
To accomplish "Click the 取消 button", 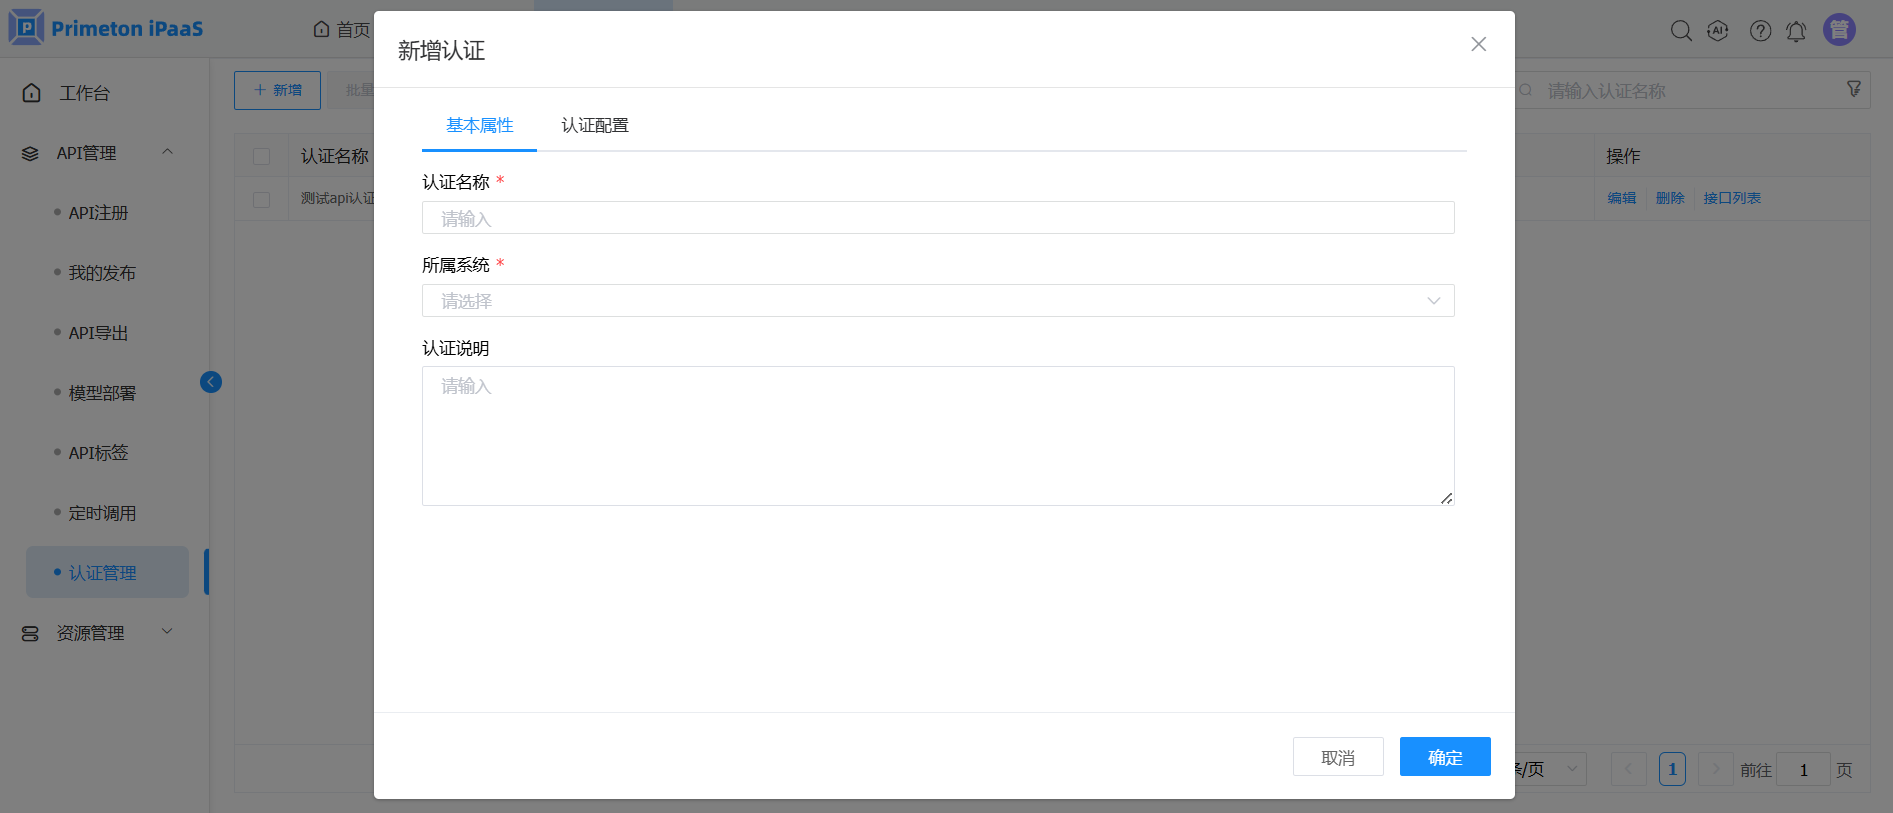I will (x=1337, y=757).
